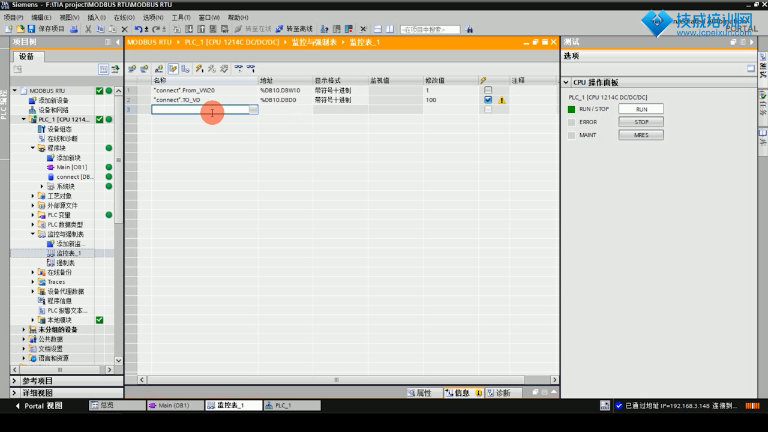Click first insert row icon in watch toolbar

132,69
